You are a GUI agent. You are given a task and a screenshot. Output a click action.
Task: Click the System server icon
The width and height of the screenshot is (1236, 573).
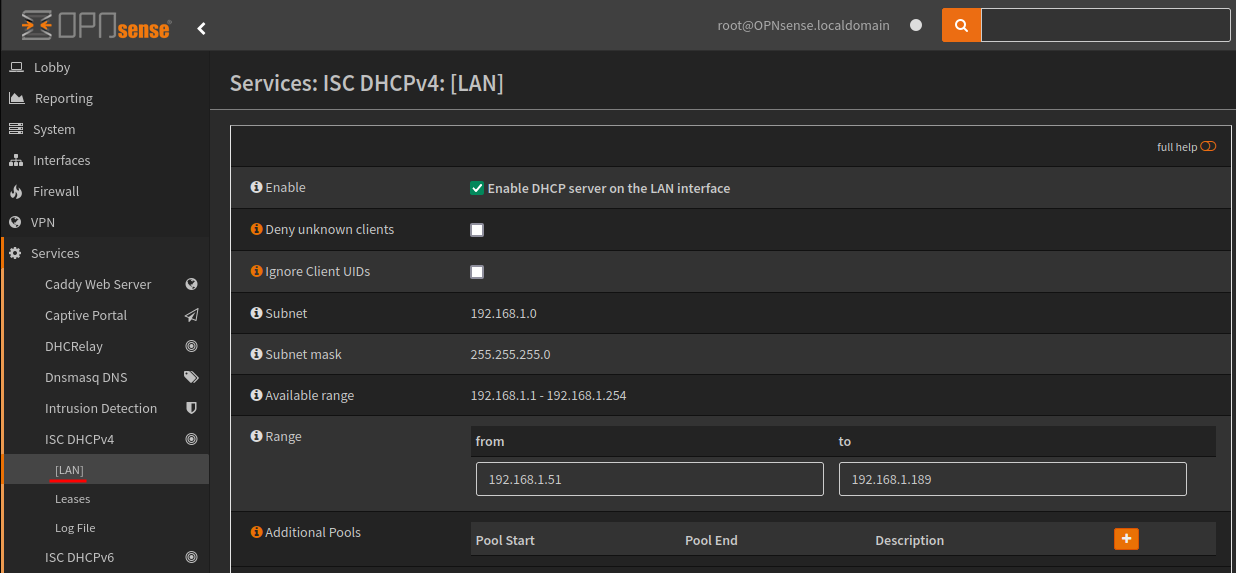[x=16, y=129]
